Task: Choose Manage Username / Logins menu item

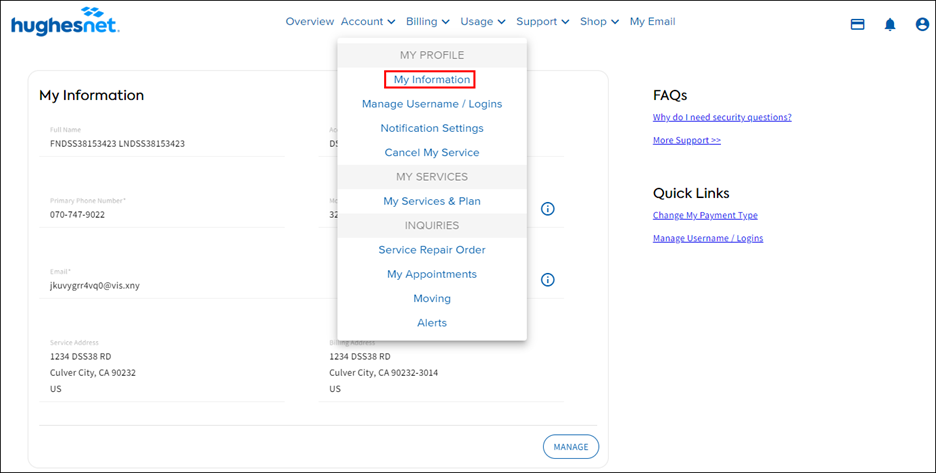Action: (x=432, y=104)
